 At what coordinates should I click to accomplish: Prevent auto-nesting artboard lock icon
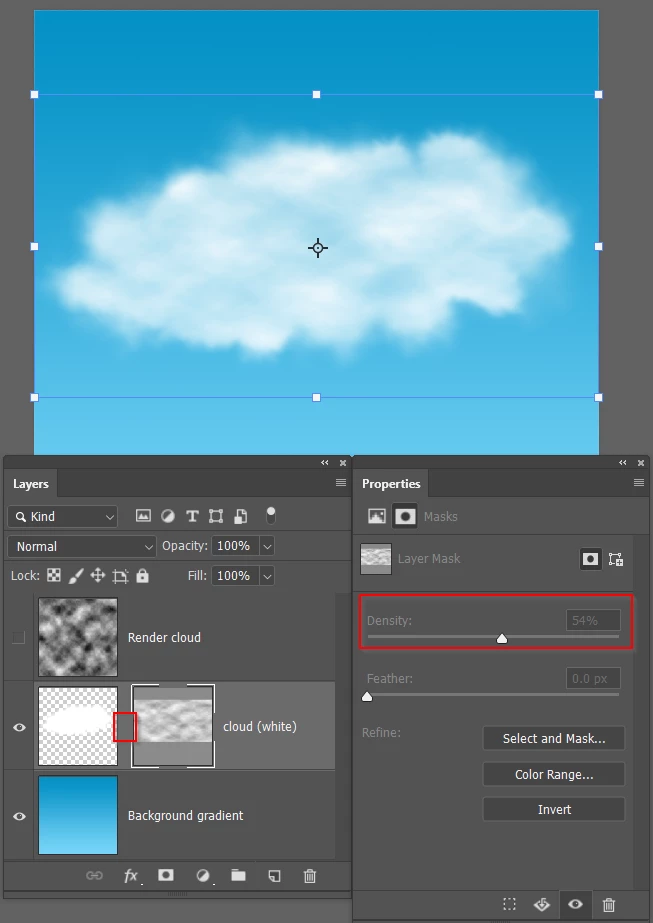(120, 576)
